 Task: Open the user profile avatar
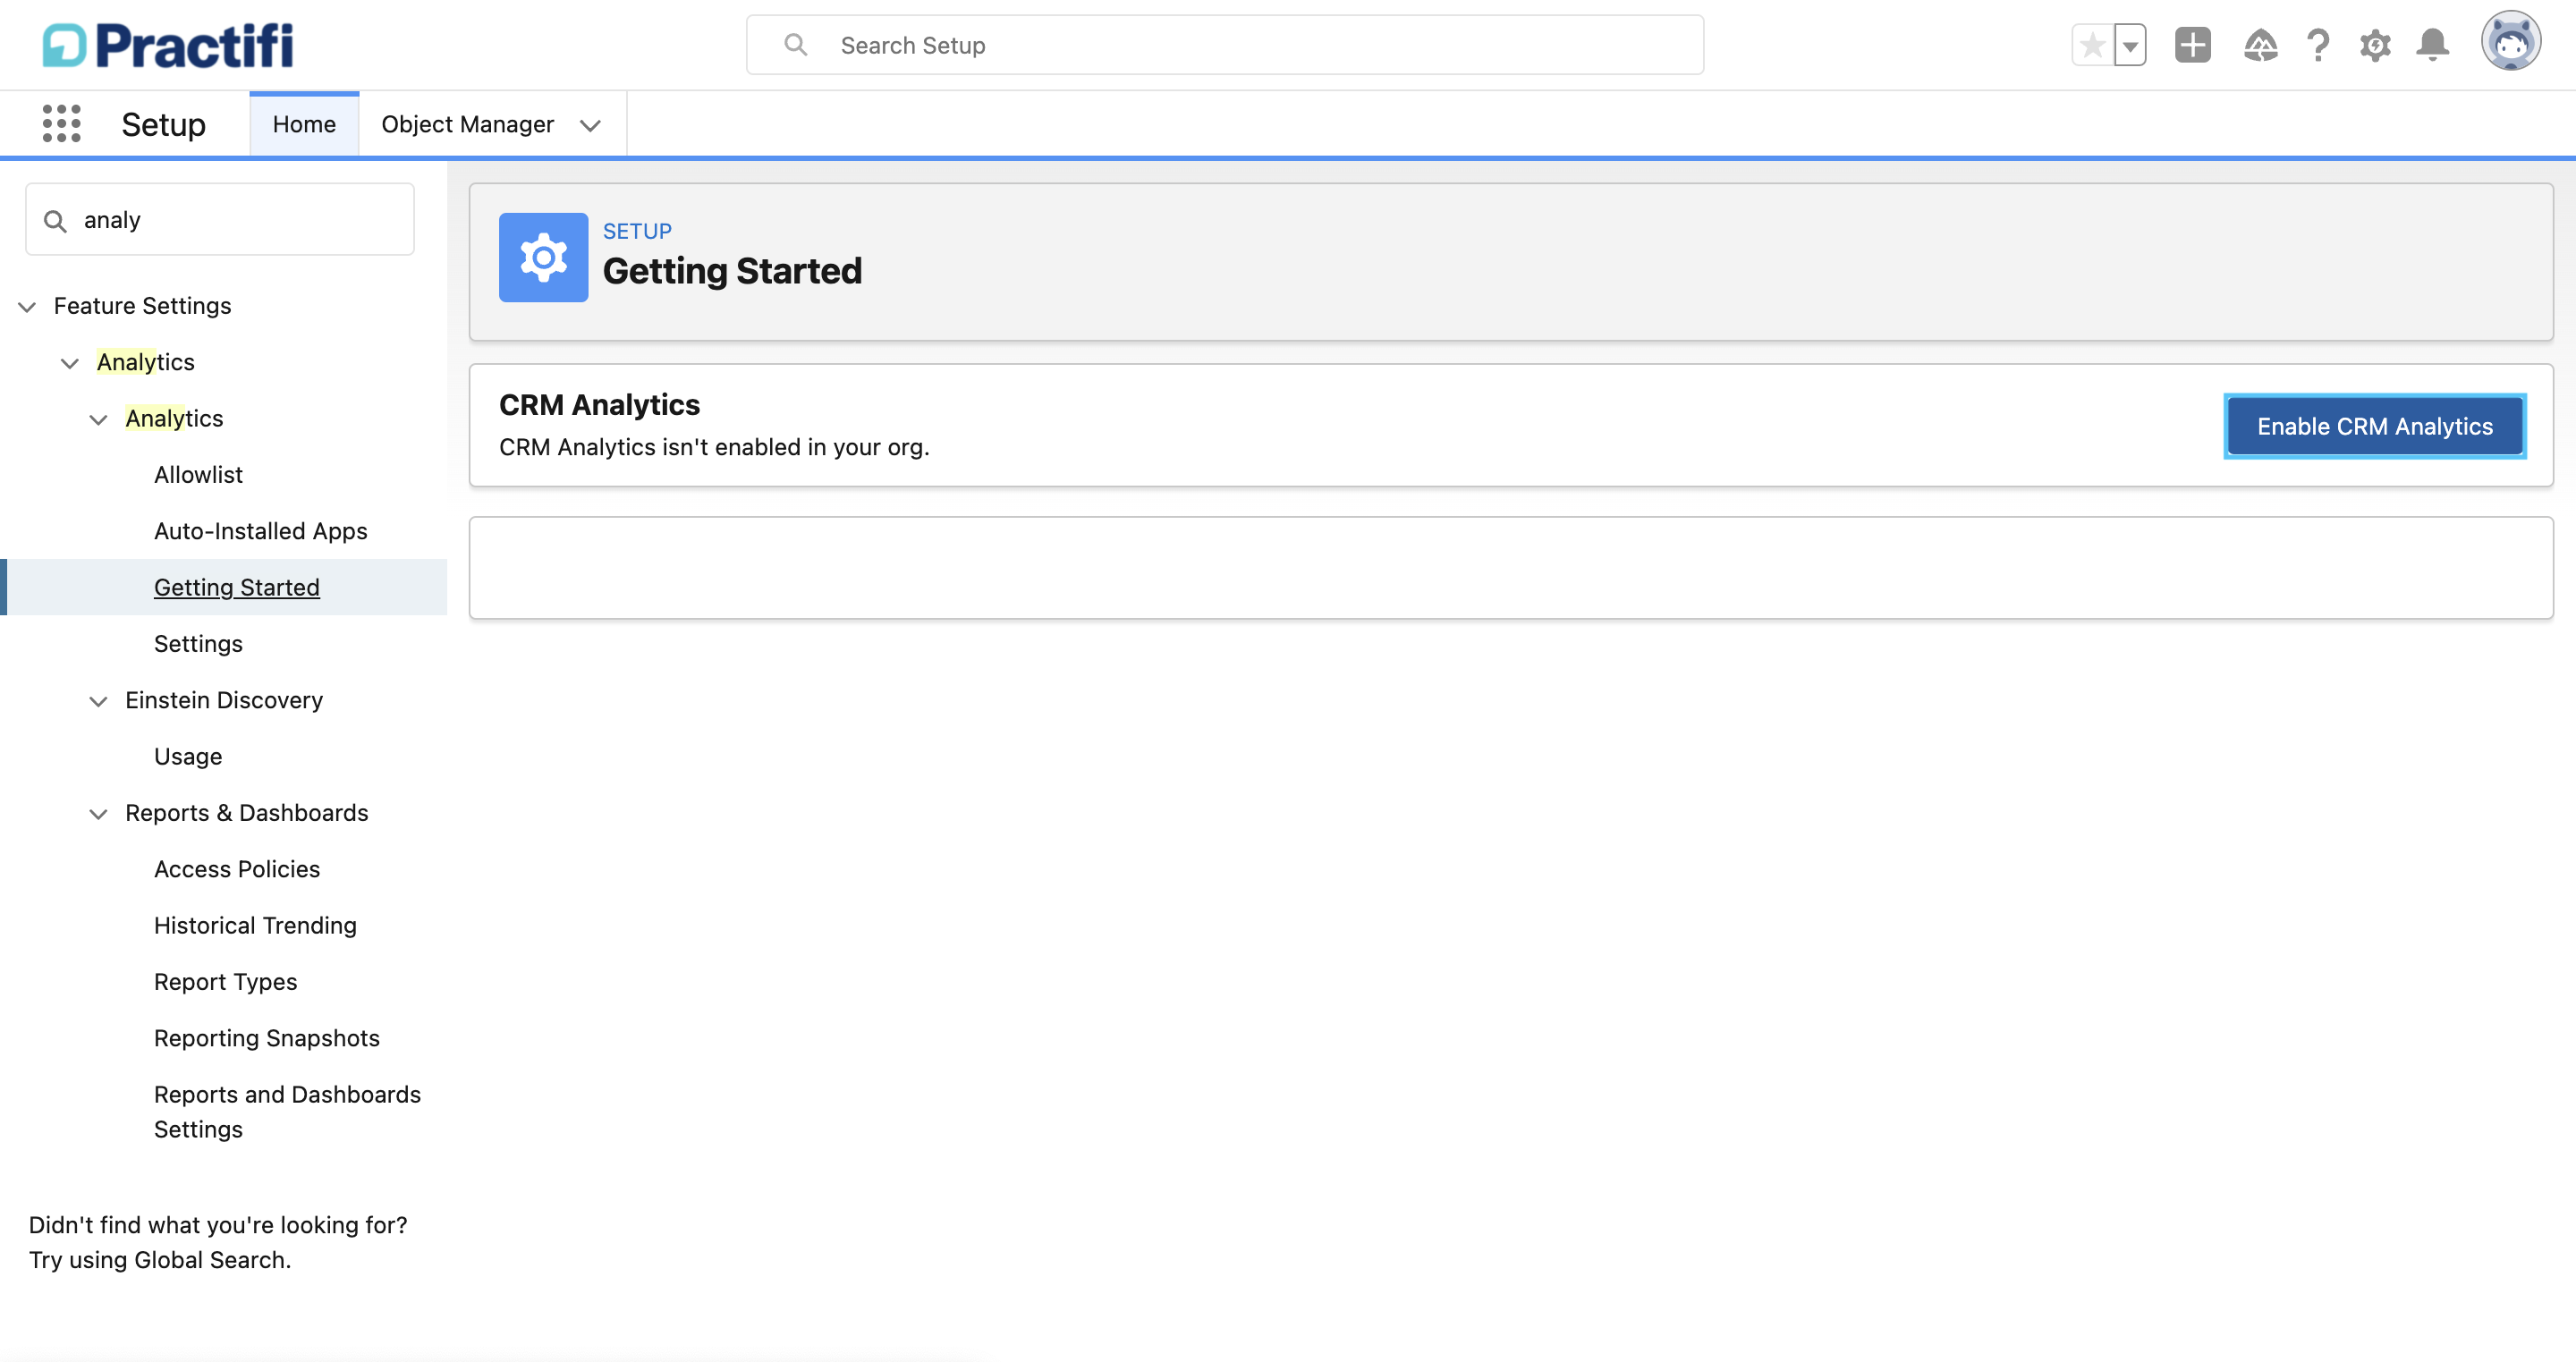[2510, 42]
